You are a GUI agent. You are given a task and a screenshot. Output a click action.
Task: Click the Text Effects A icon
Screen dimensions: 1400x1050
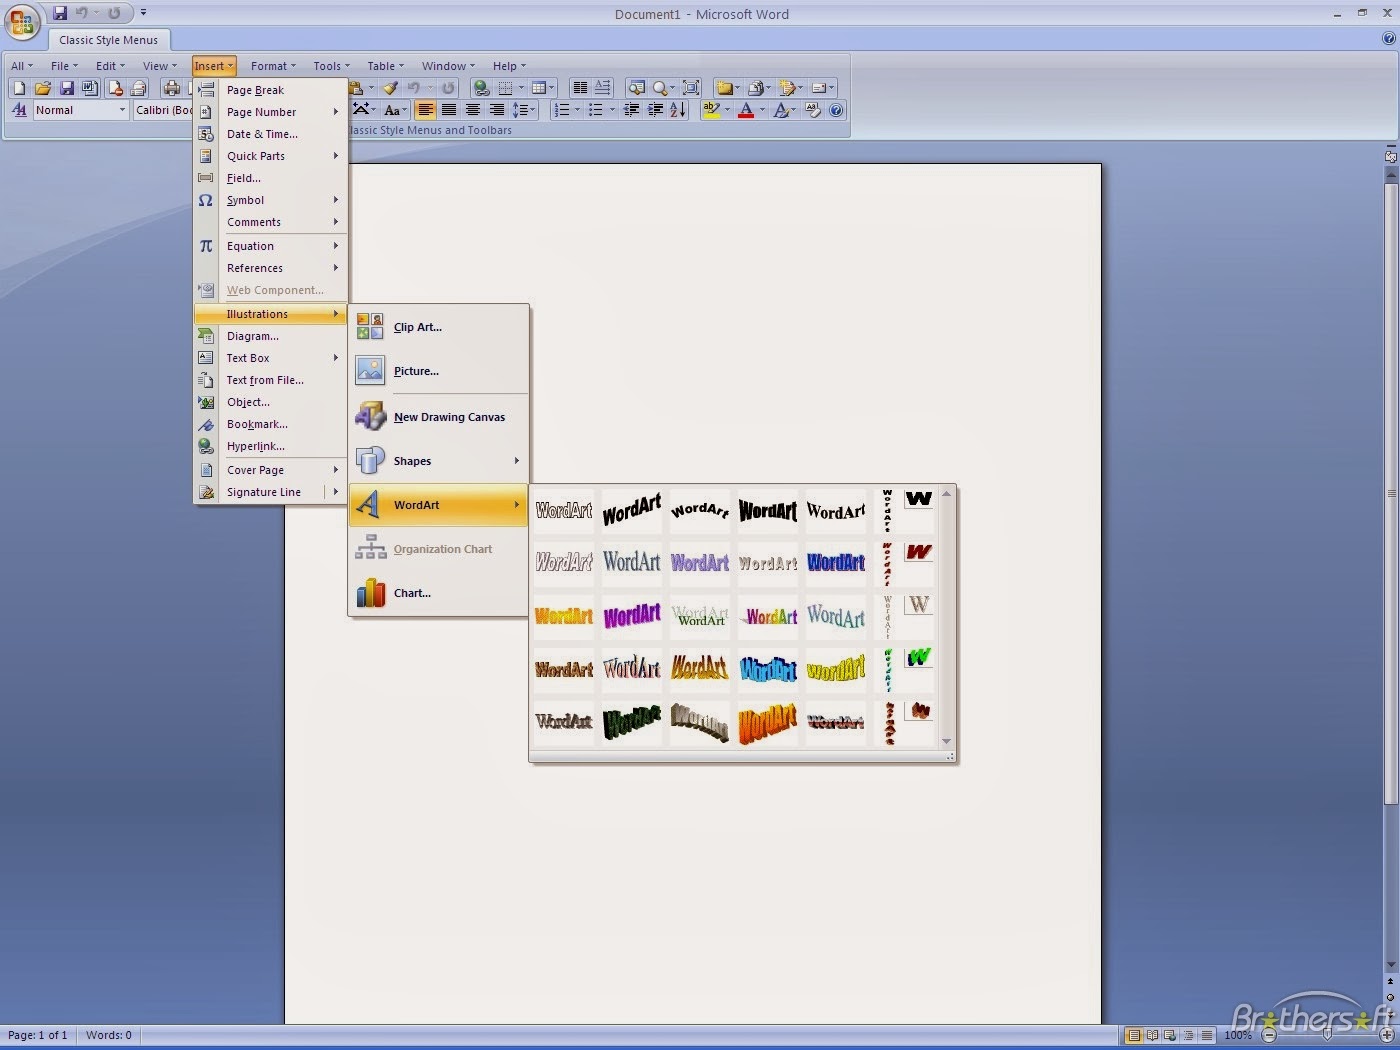[781, 110]
